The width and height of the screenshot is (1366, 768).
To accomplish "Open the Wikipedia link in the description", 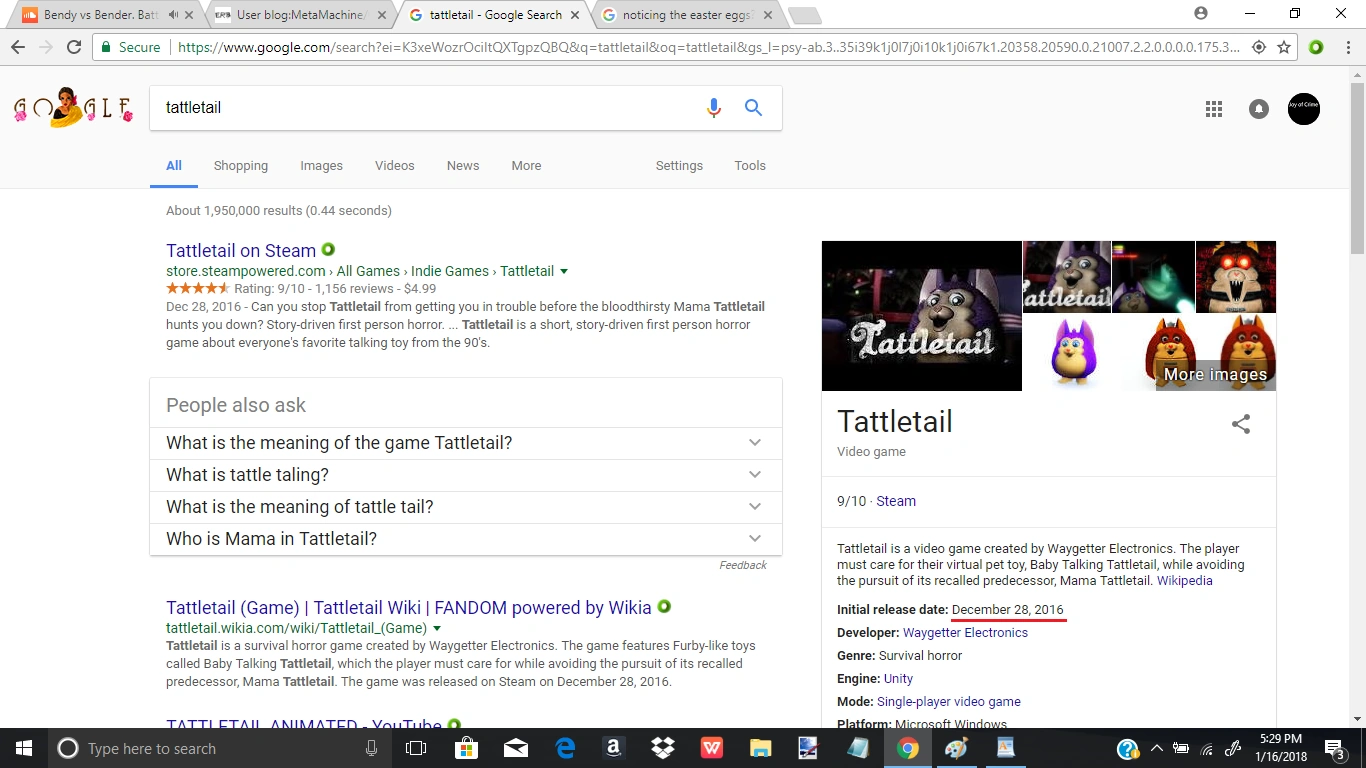I will pos(1185,580).
